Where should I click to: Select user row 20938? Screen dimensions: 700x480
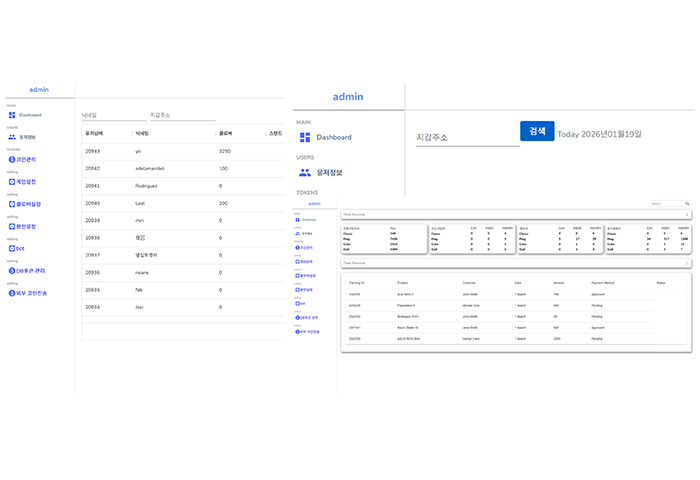pos(183,238)
